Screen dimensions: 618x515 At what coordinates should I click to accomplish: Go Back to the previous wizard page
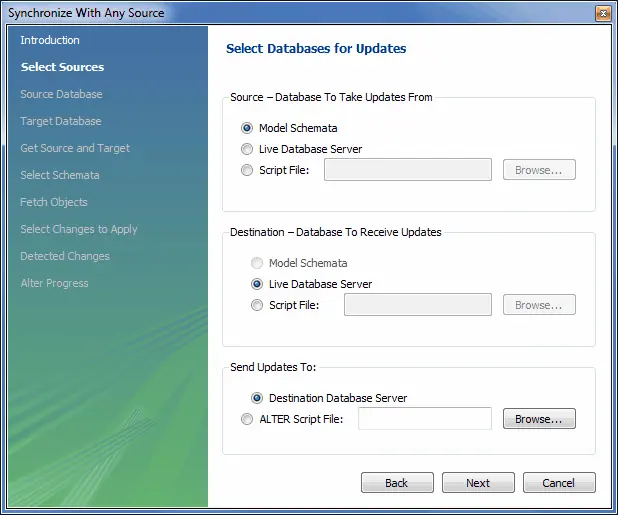tap(397, 483)
